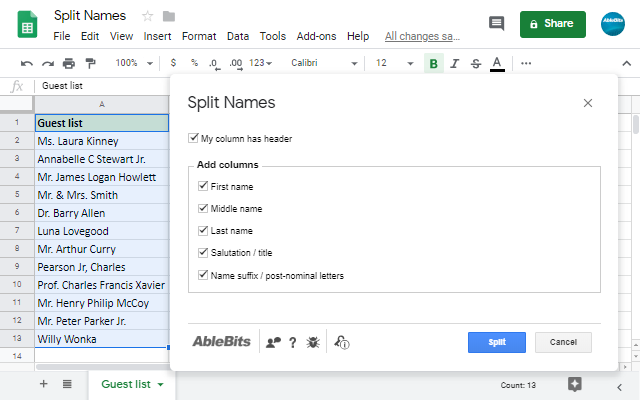
Task: Hide the menus with the arrow
Action: (627, 63)
